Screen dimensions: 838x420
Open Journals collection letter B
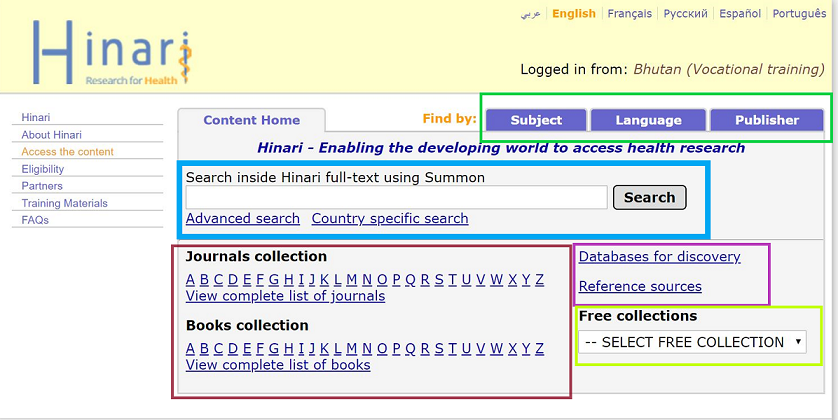tap(204, 279)
